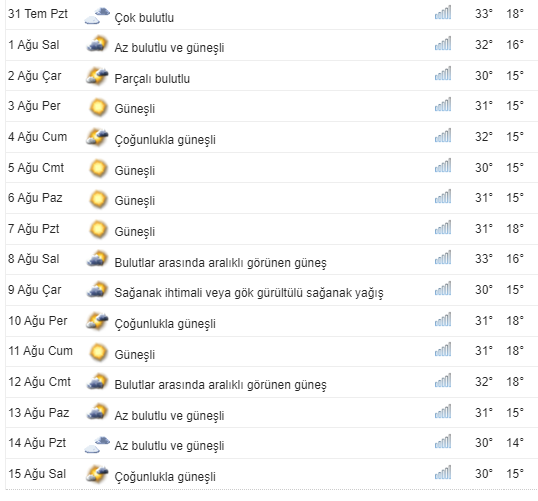
Task: Click the signal bars icon in 31 Tem Pzt row
Action: click(443, 13)
